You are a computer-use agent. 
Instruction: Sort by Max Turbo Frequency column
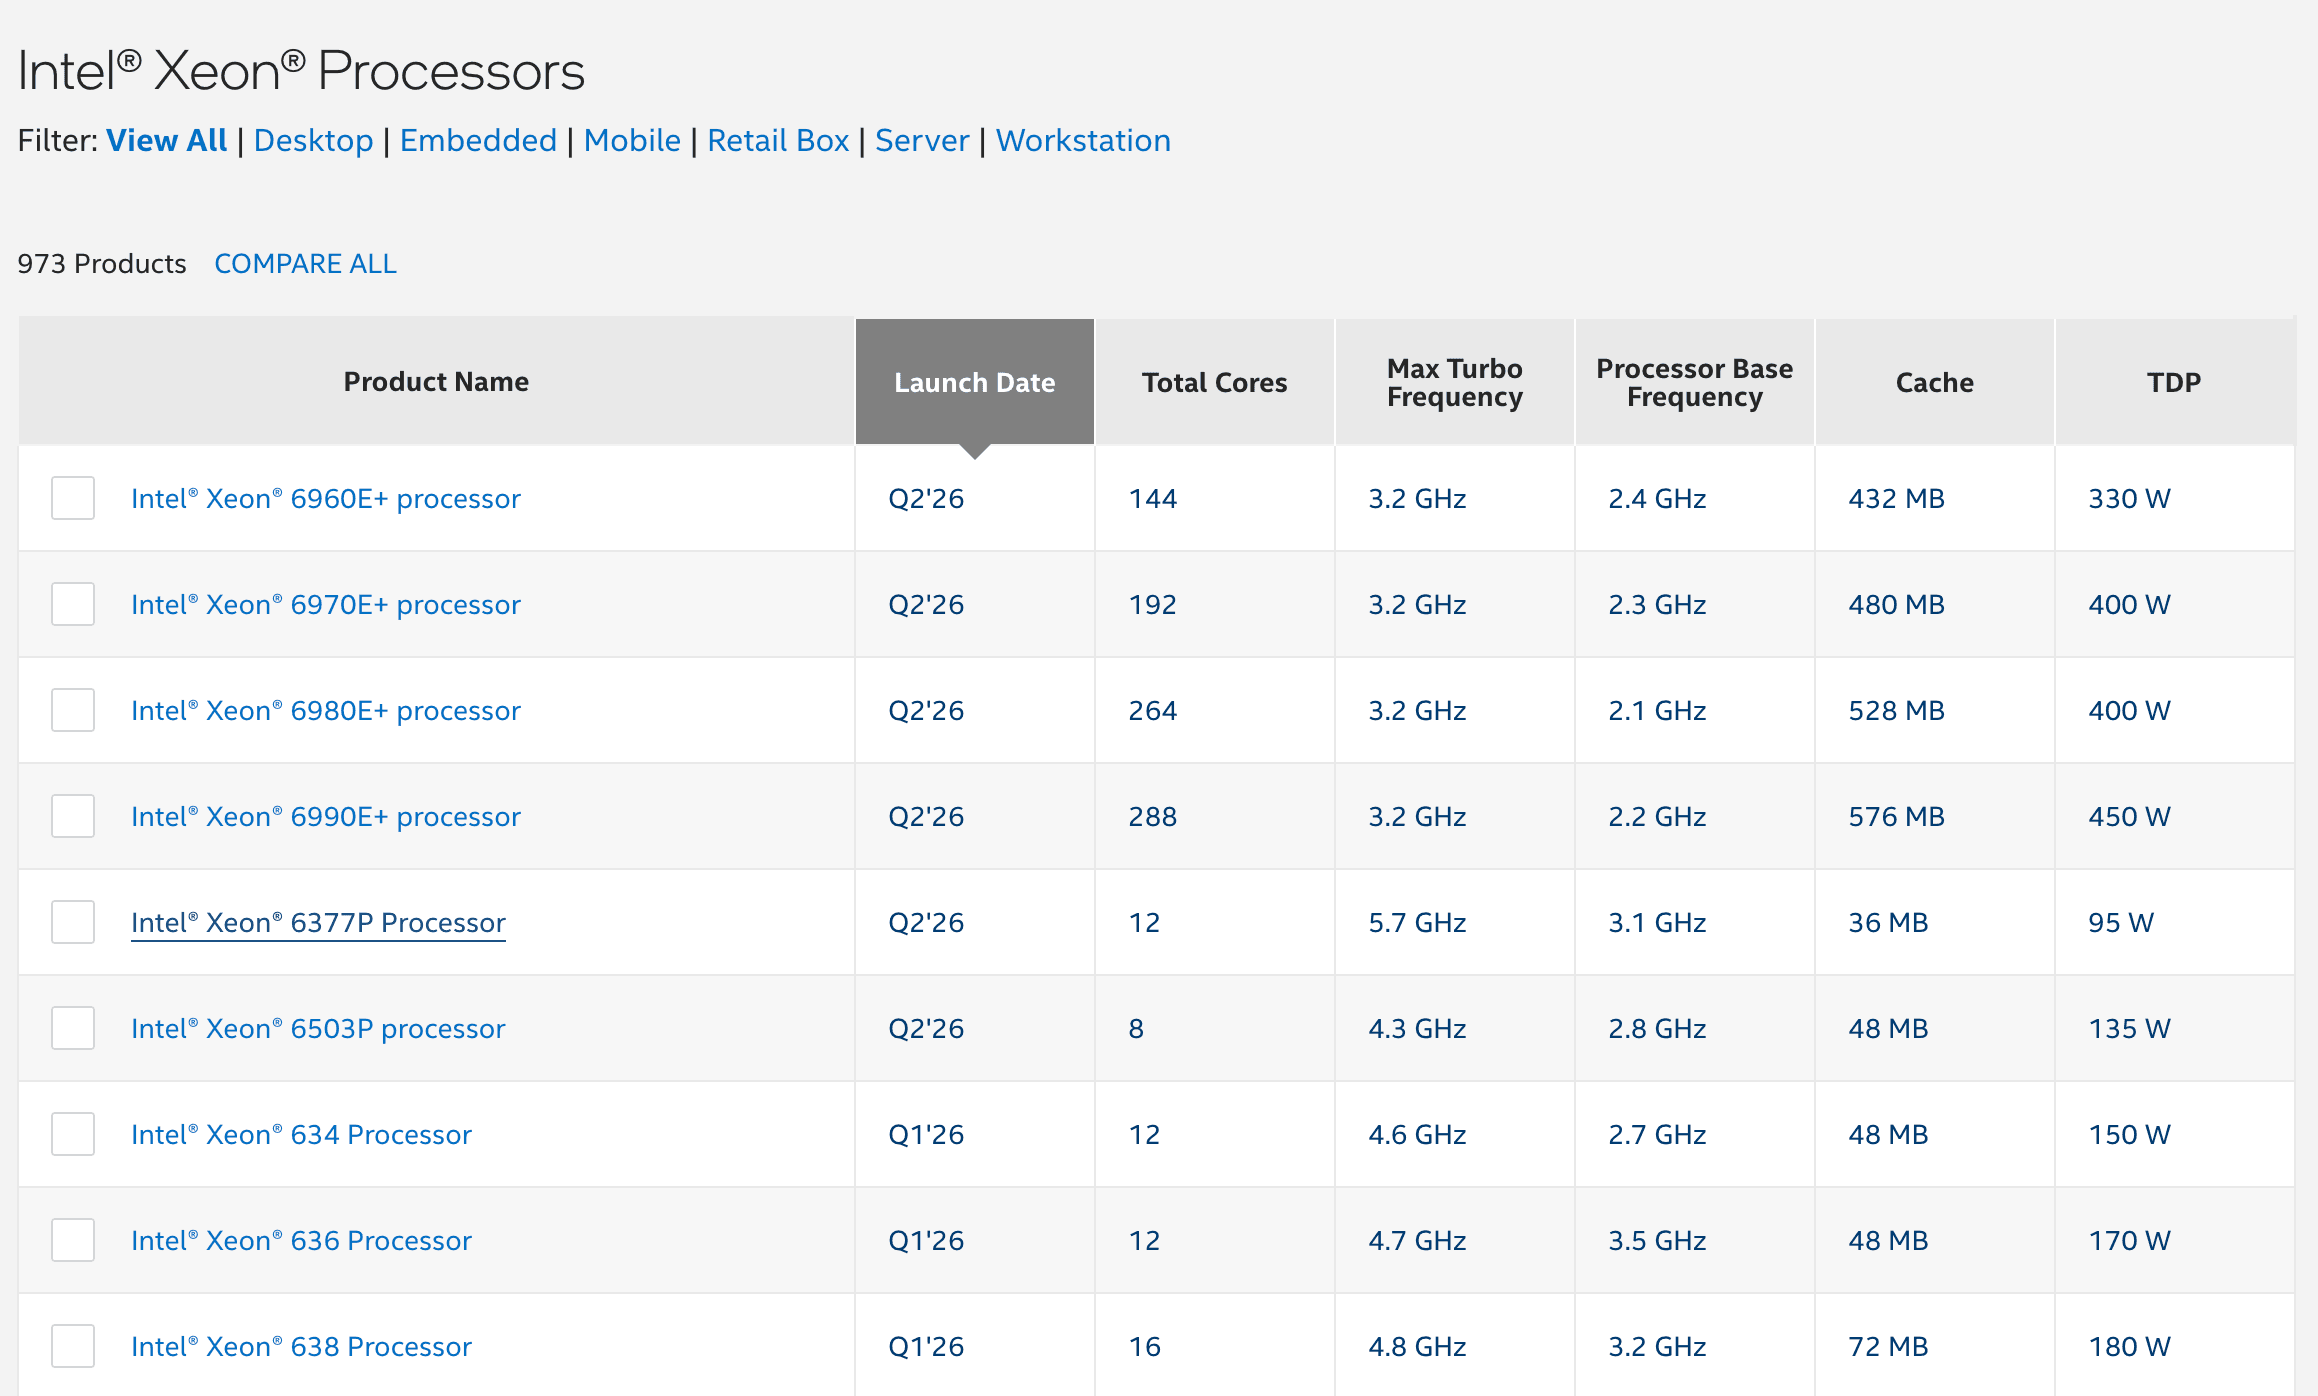pyautogui.click(x=1455, y=381)
